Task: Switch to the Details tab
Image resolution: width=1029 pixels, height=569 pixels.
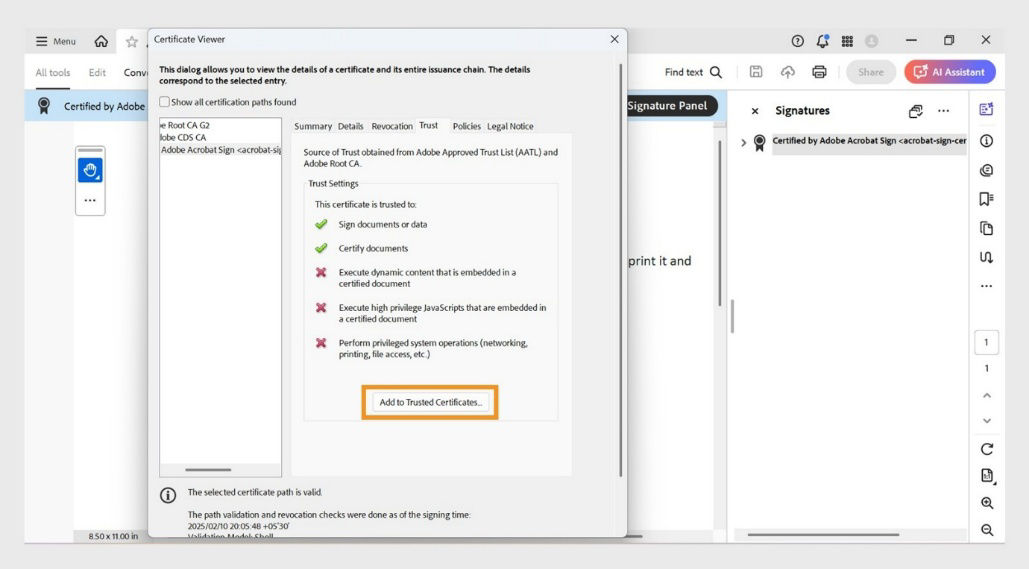Action: [x=350, y=126]
